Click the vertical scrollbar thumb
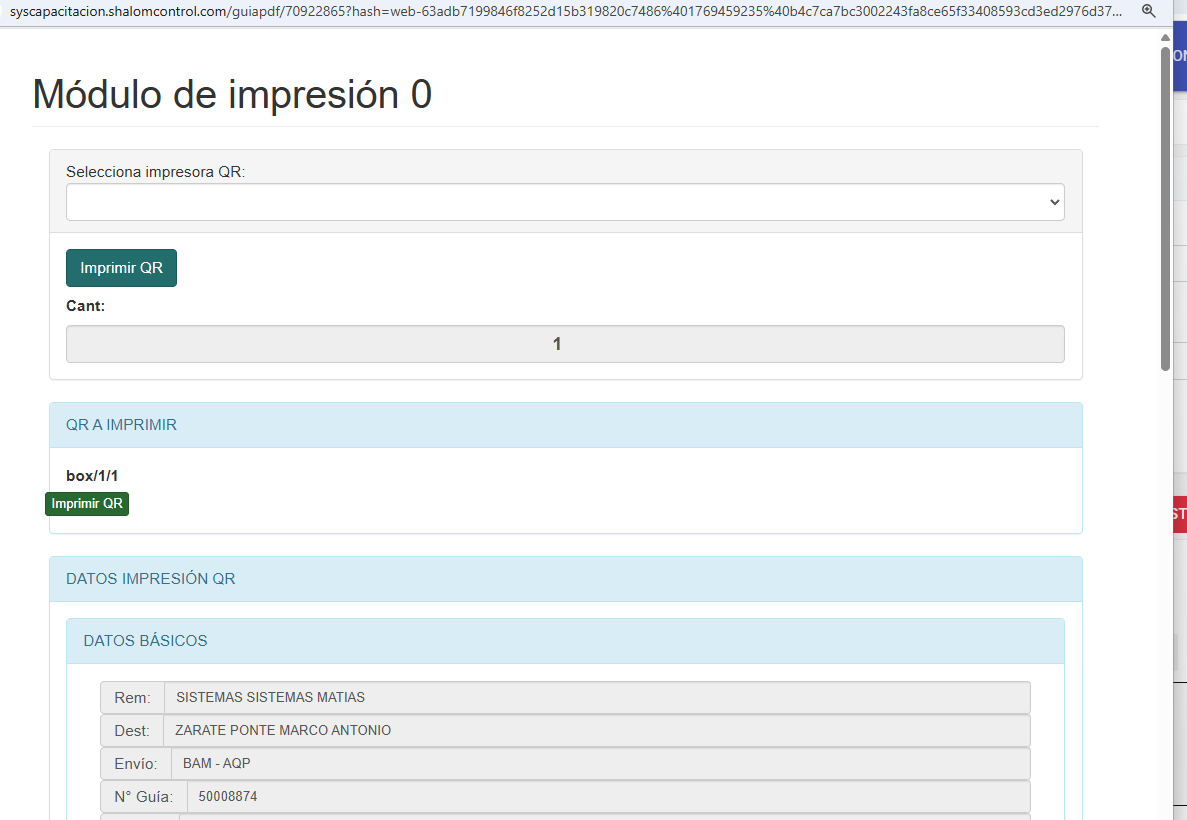This screenshot has height=820, width=1187. point(1165,208)
